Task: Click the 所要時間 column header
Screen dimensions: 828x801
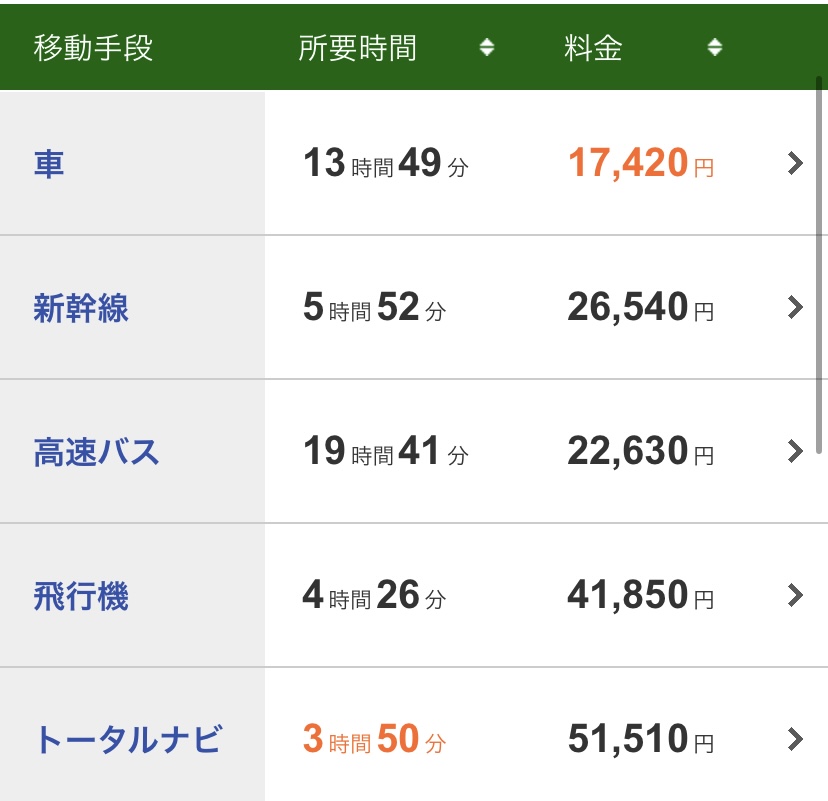Action: tap(357, 48)
